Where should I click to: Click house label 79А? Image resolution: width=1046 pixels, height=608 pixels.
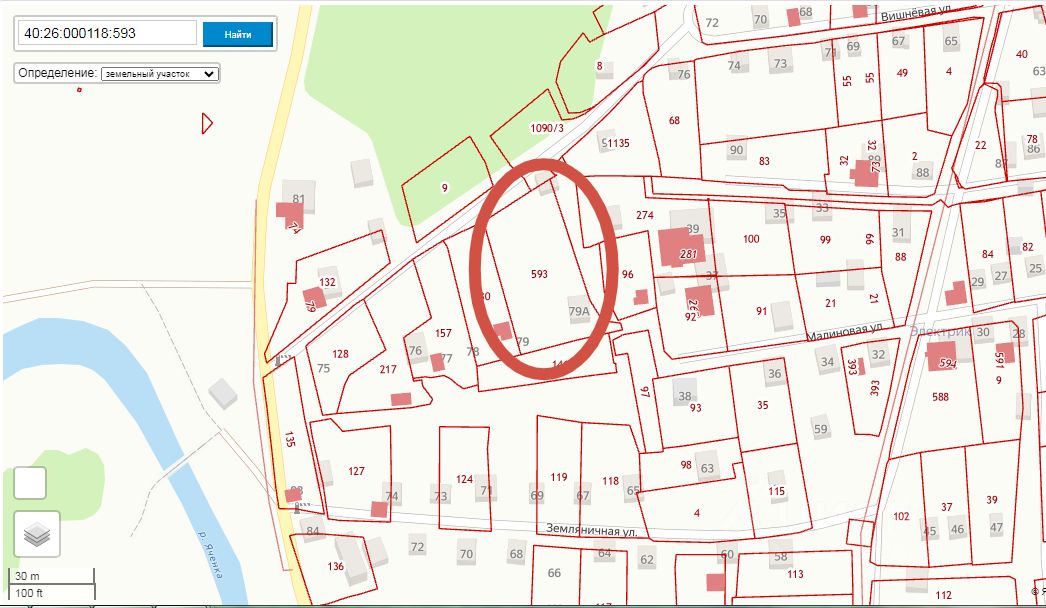tap(579, 311)
